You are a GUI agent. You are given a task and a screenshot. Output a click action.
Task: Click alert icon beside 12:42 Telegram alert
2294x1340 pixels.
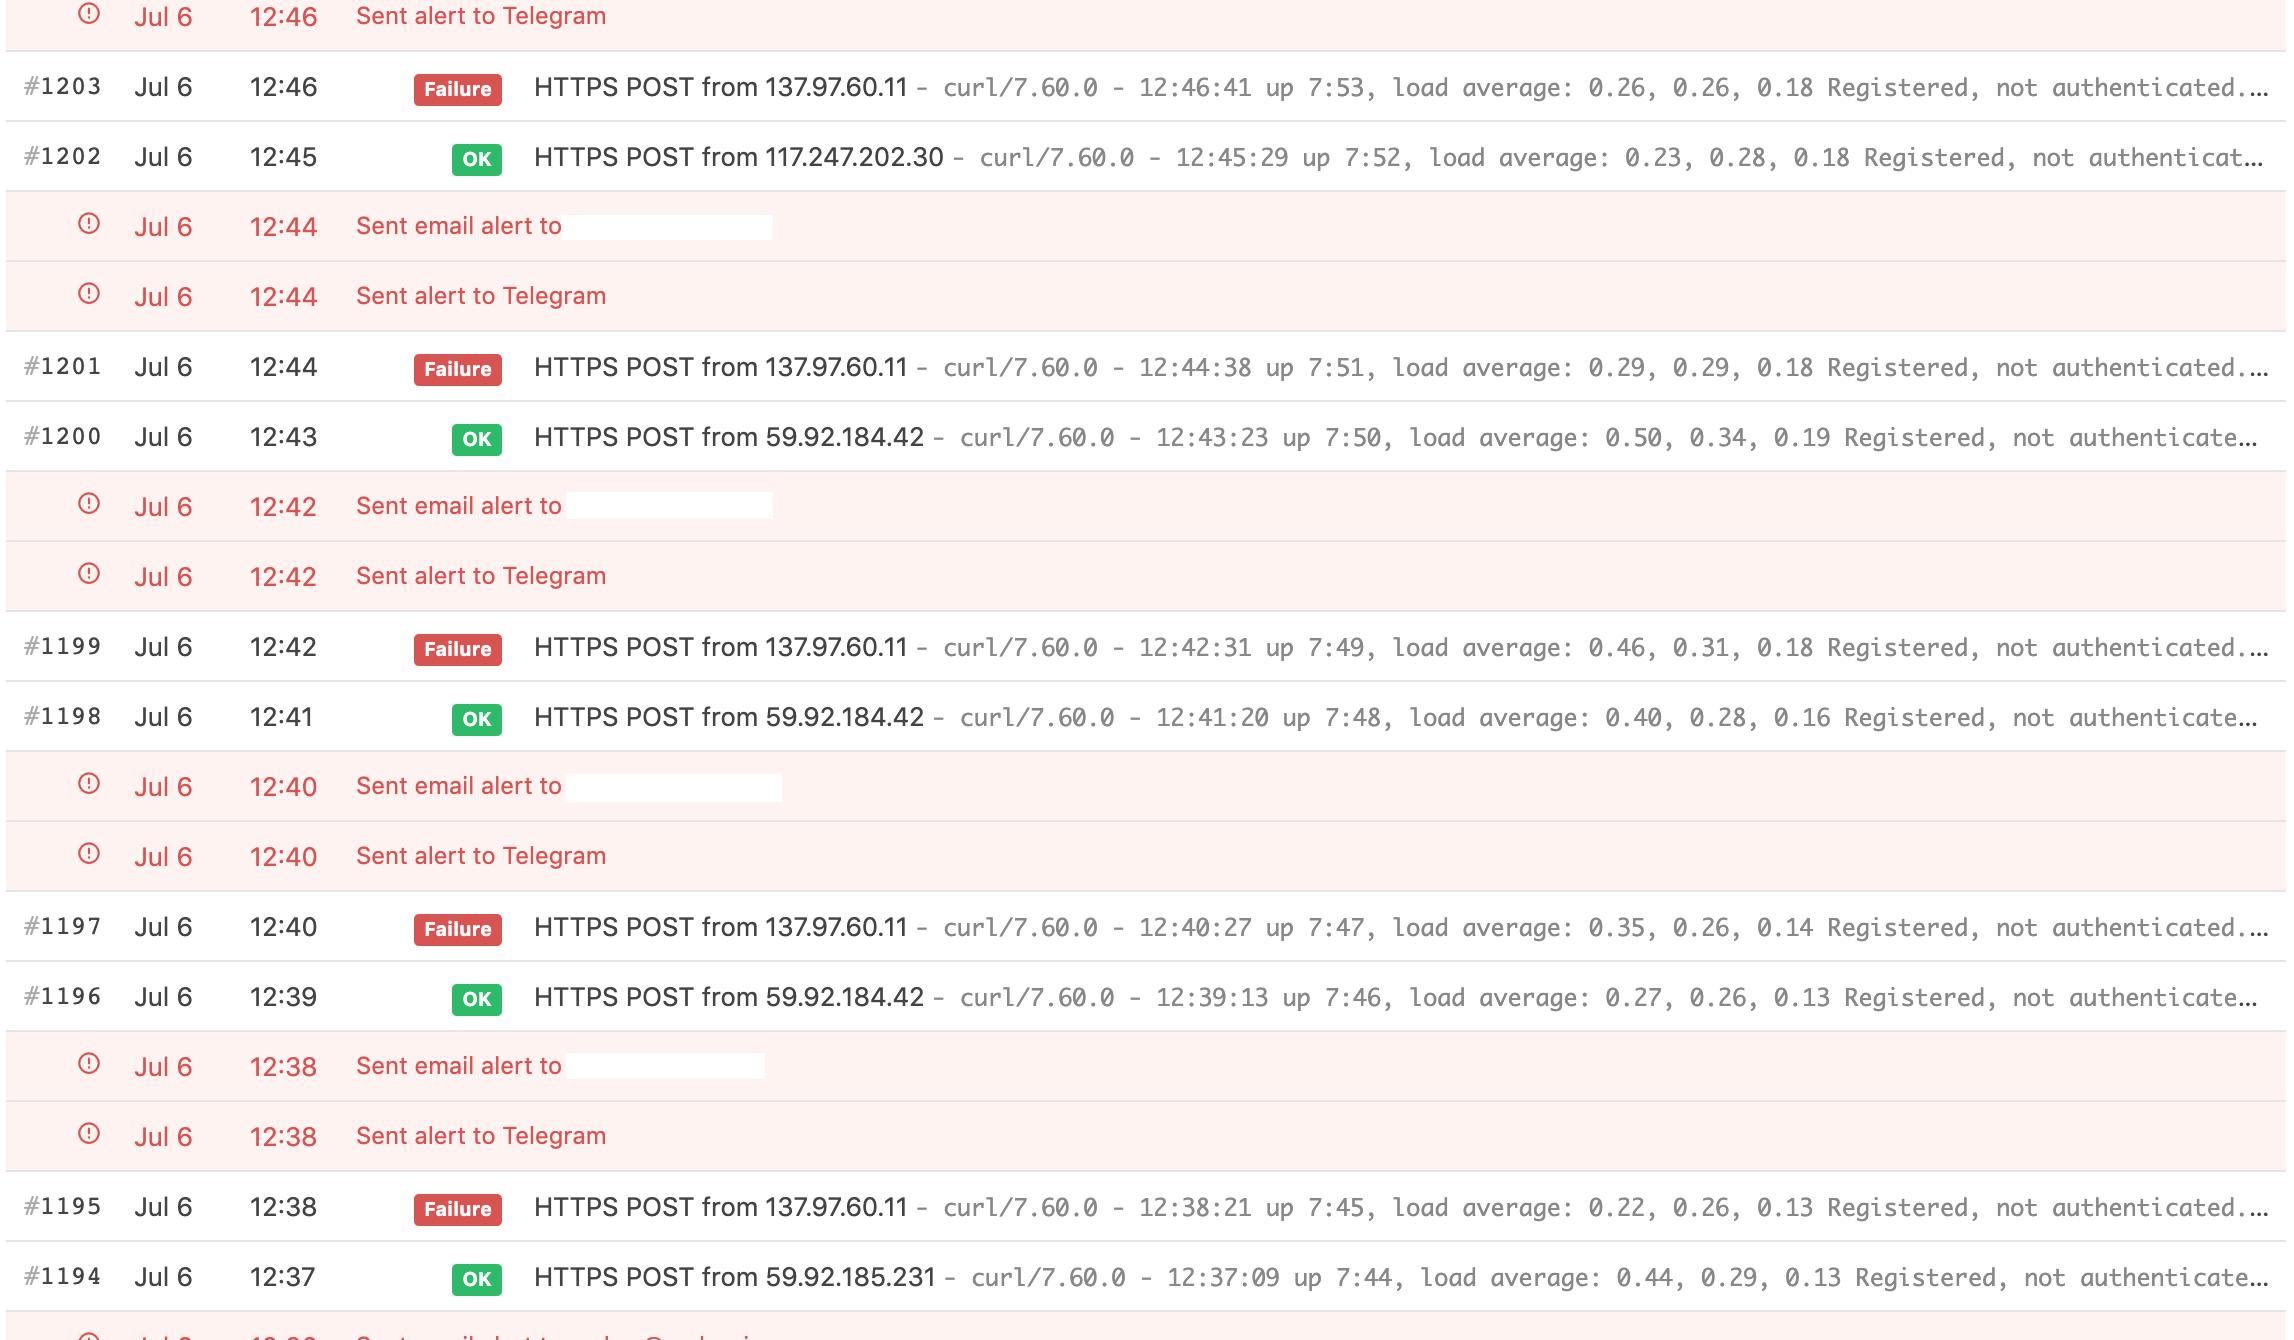coord(89,574)
